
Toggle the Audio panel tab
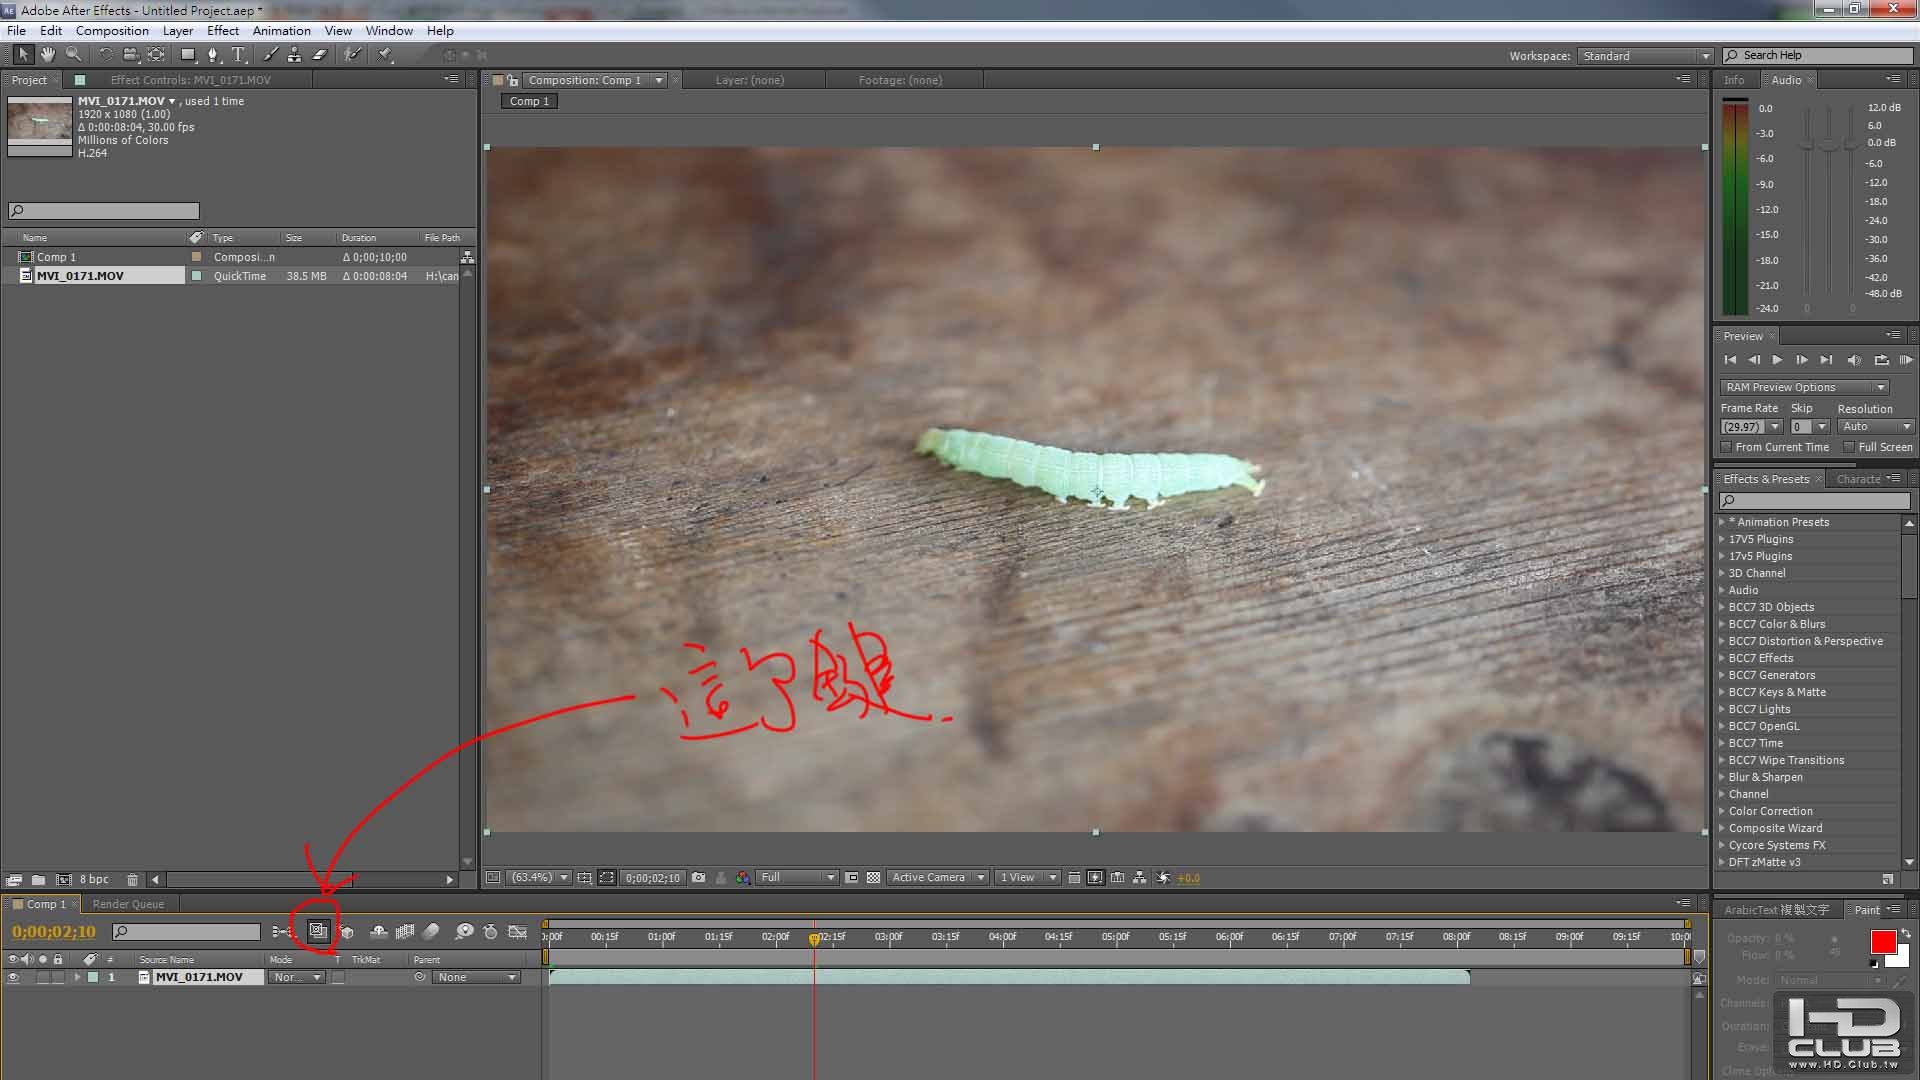click(1785, 79)
